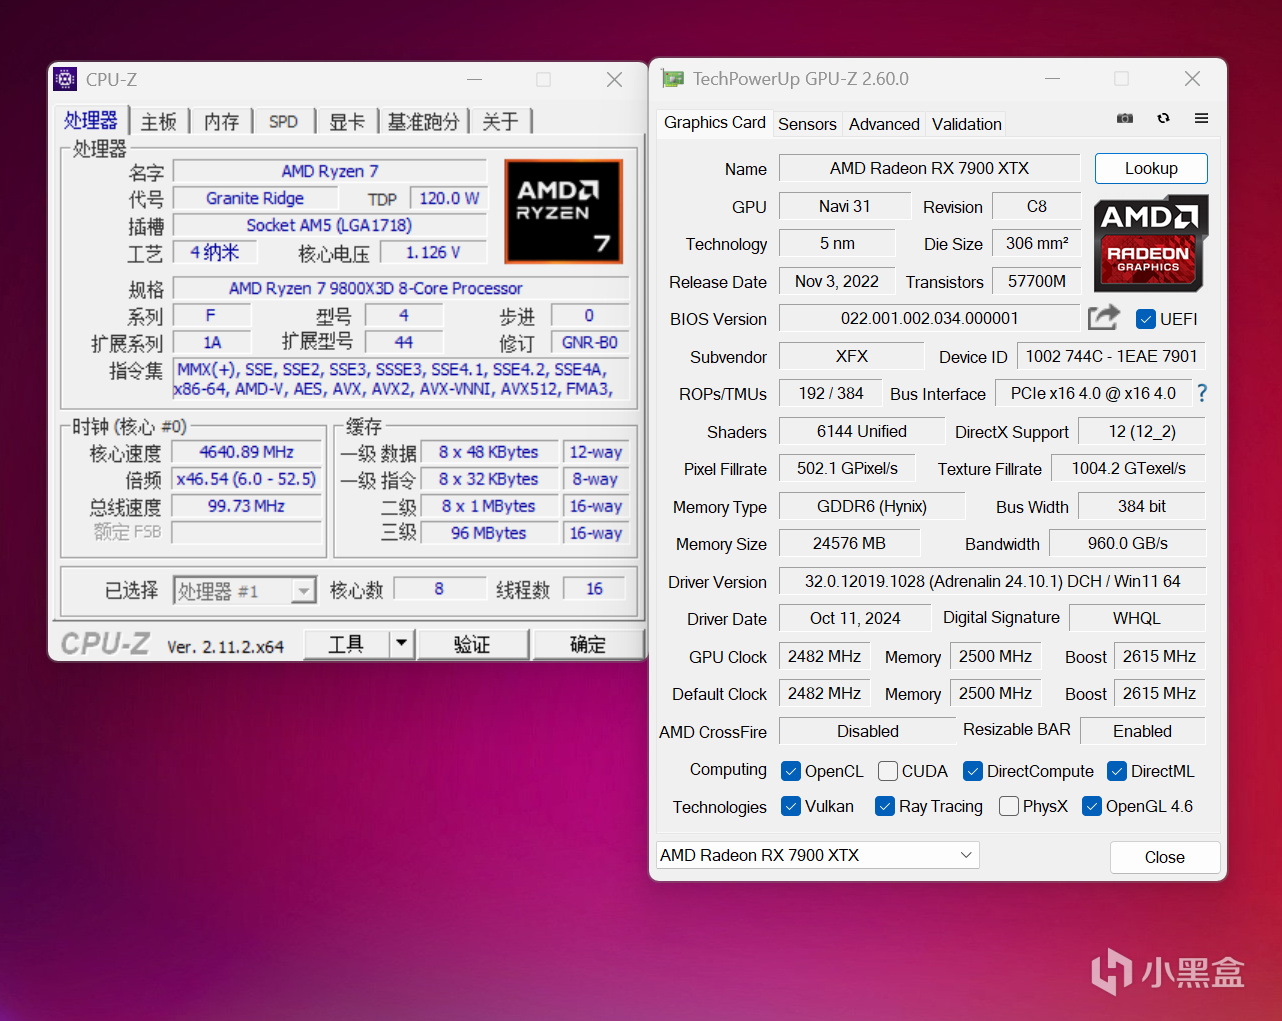Toggle the OpenCL checkbox
The width and height of the screenshot is (1282, 1021).
(x=791, y=771)
